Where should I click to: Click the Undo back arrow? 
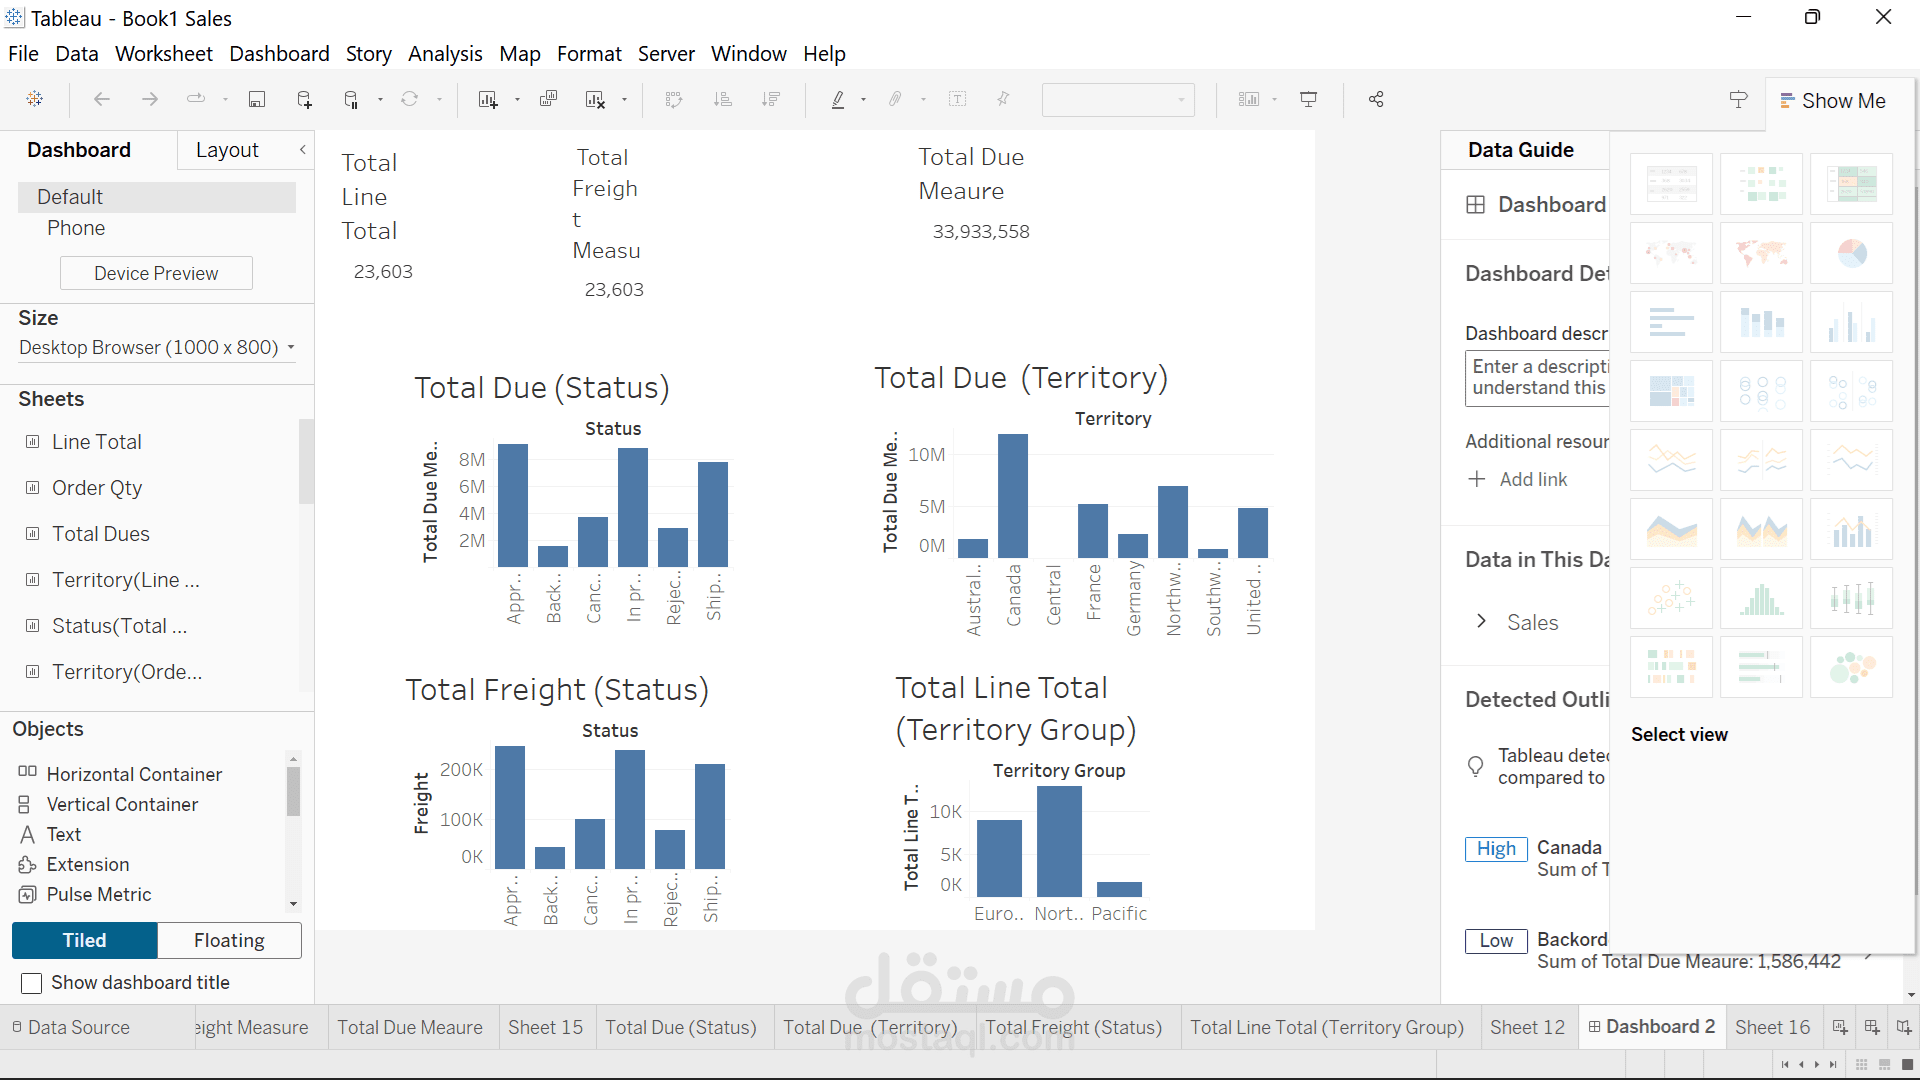[x=102, y=99]
